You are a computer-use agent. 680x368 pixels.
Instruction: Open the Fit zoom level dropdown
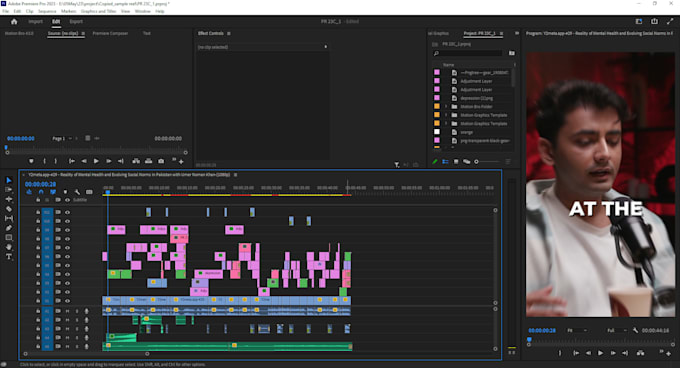click(577, 330)
